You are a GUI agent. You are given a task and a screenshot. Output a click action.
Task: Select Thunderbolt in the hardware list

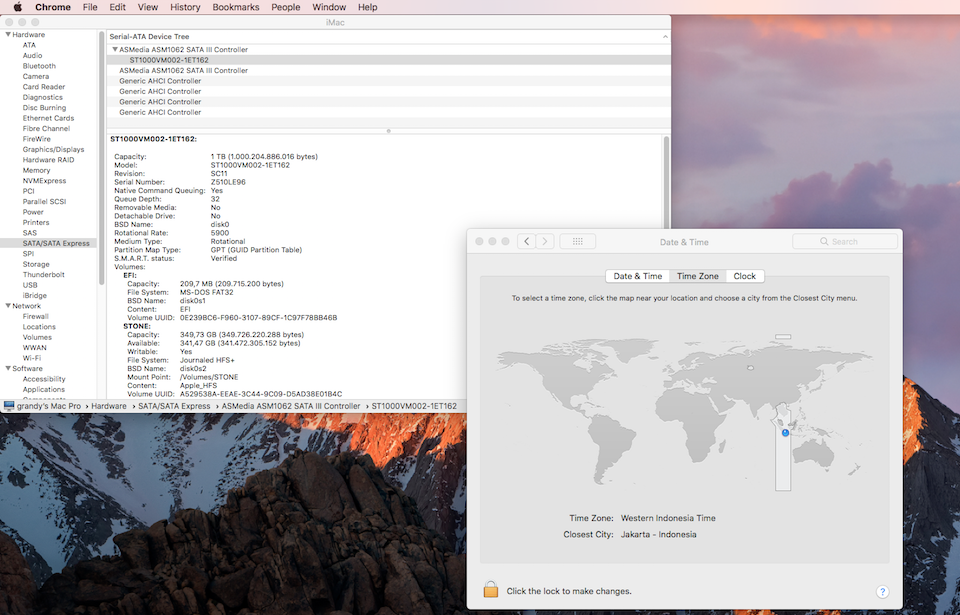pyautogui.click(x=43, y=275)
